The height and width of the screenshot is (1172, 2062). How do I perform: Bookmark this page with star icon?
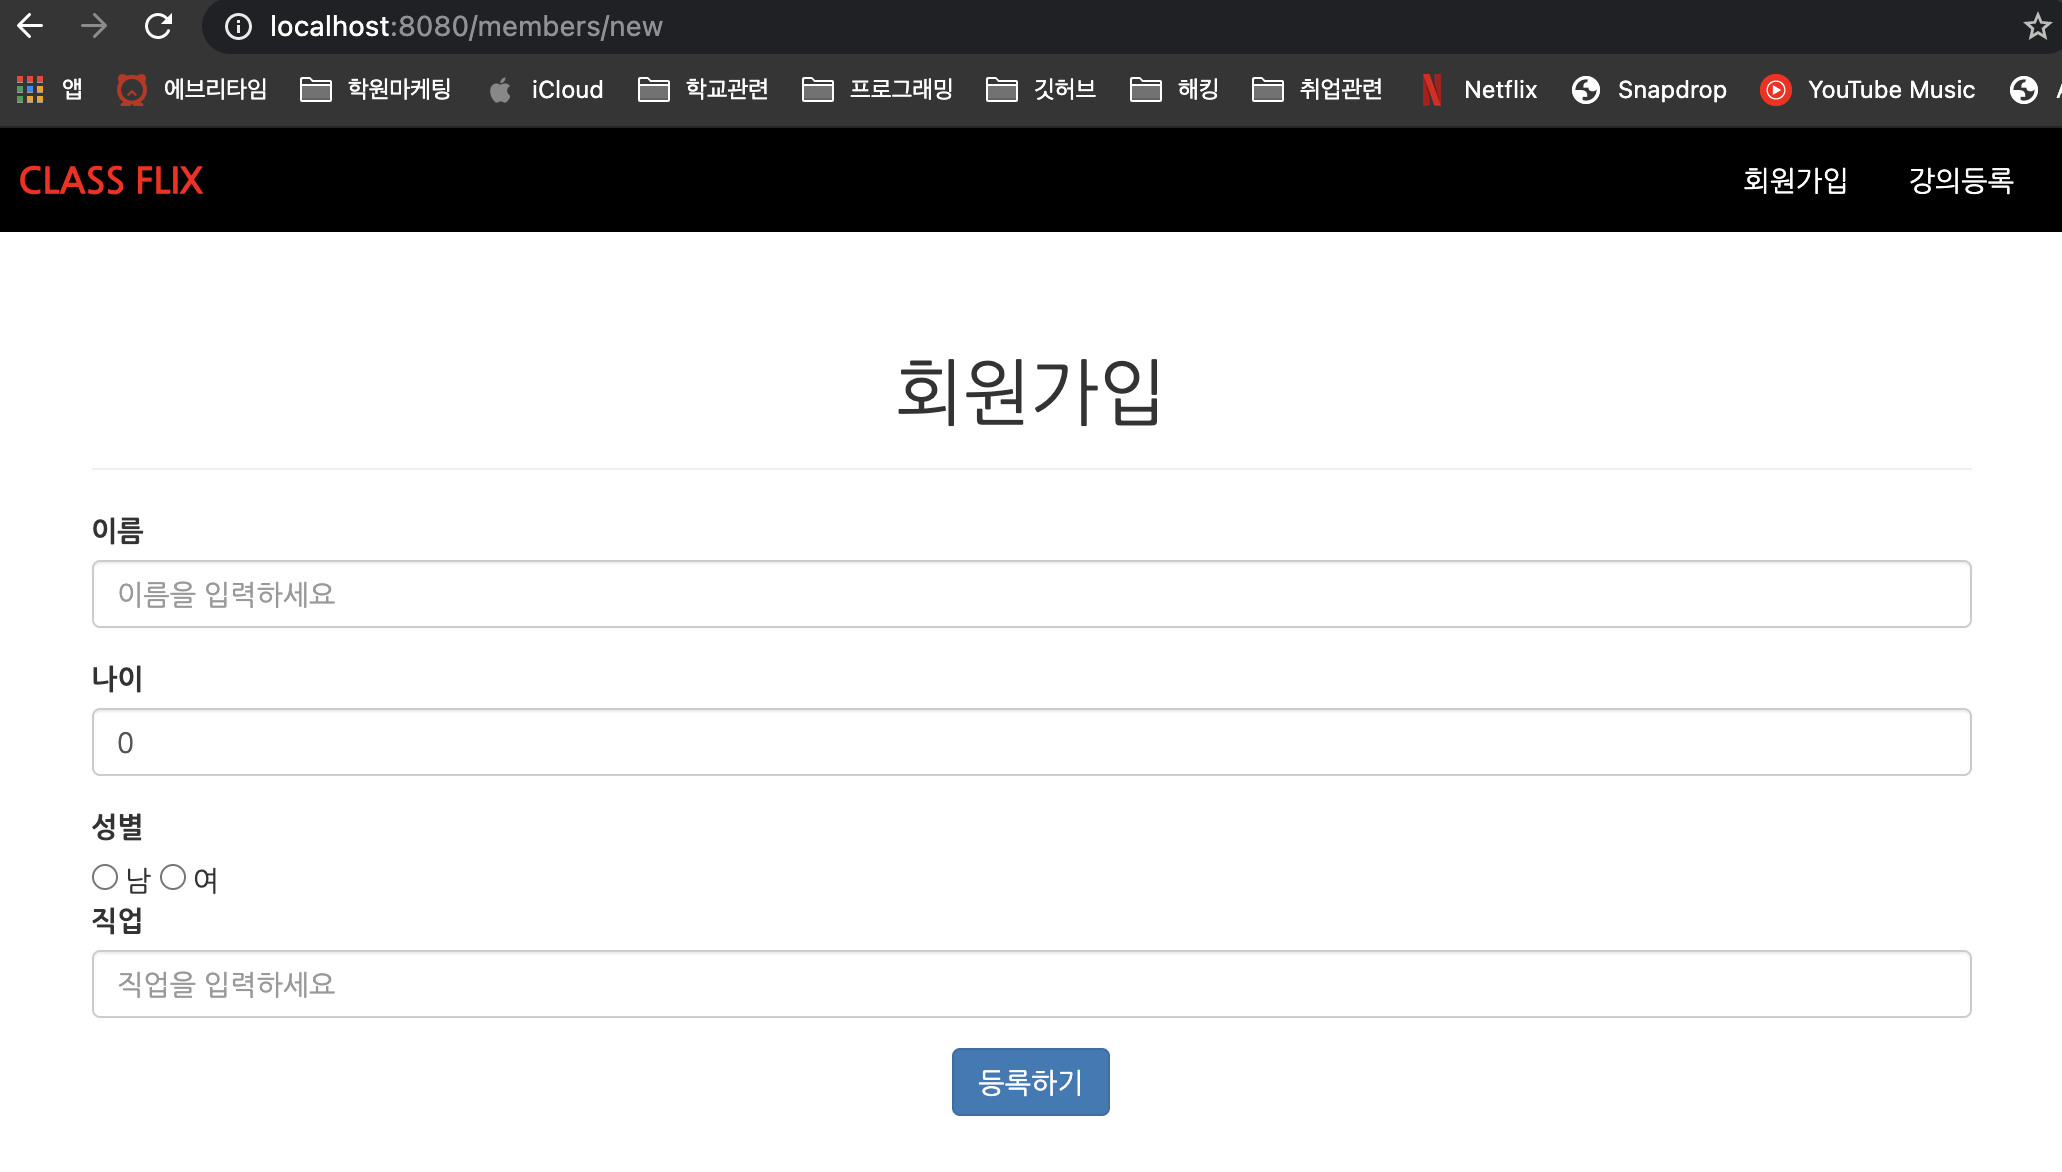[x=2037, y=26]
